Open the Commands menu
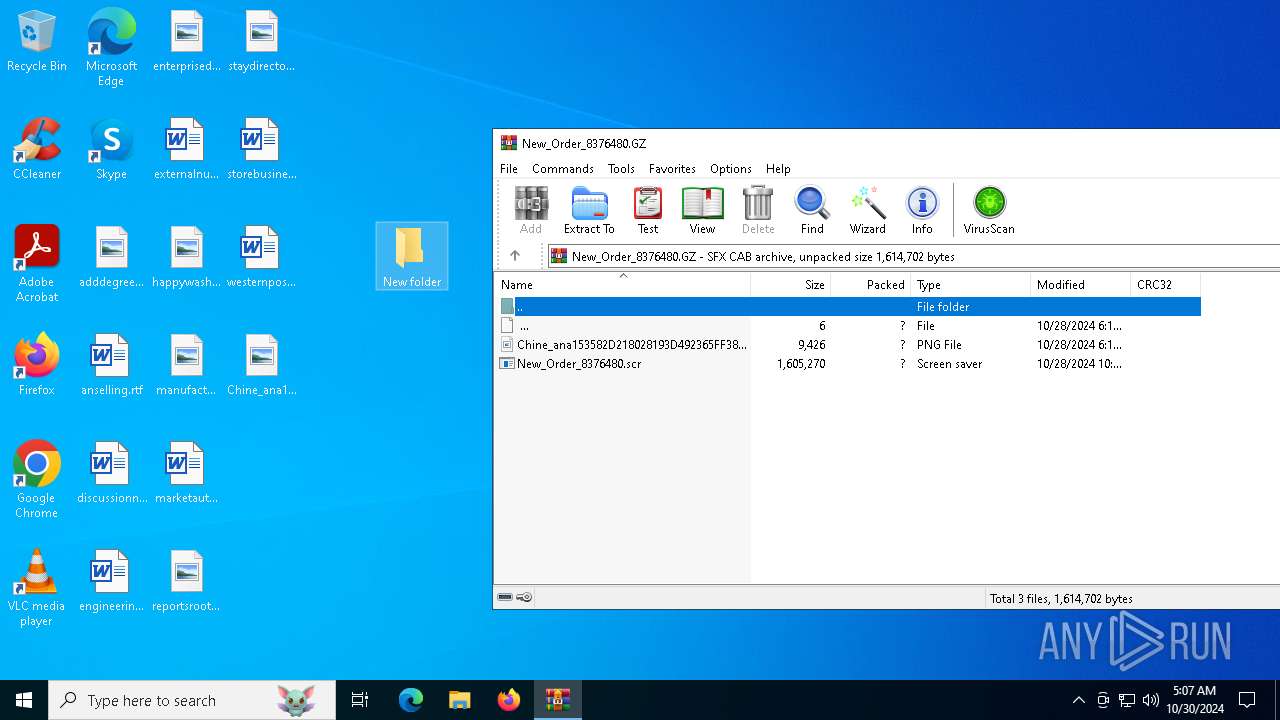 563,169
